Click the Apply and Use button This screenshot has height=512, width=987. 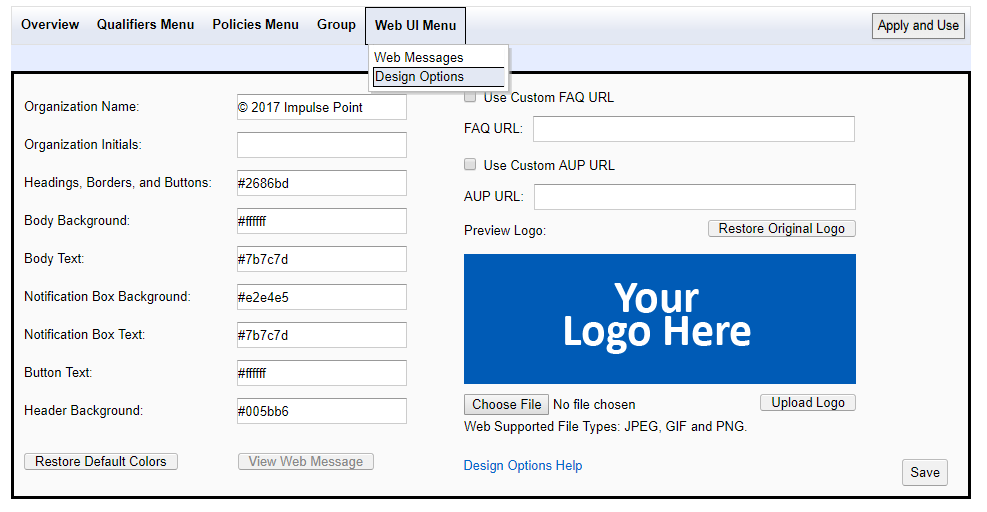918,26
